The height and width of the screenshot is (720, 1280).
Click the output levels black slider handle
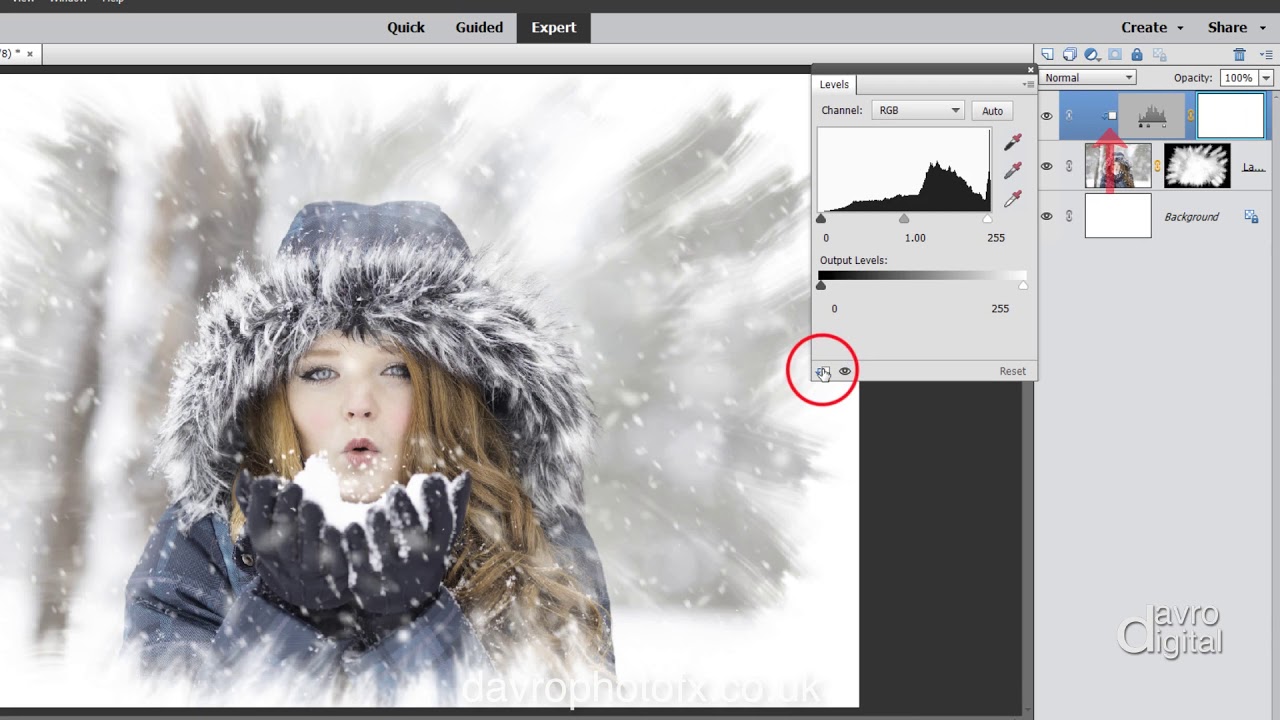tap(821, 286)
